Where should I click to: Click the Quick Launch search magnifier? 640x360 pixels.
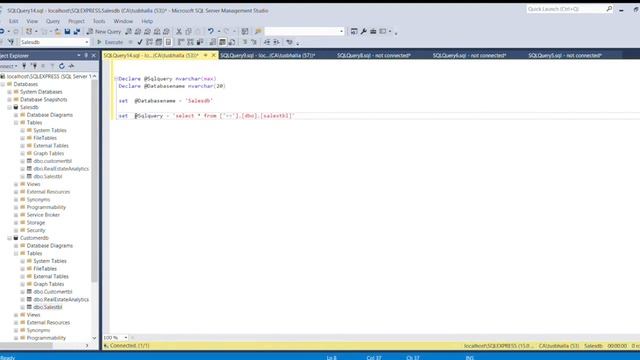(609, 9)
